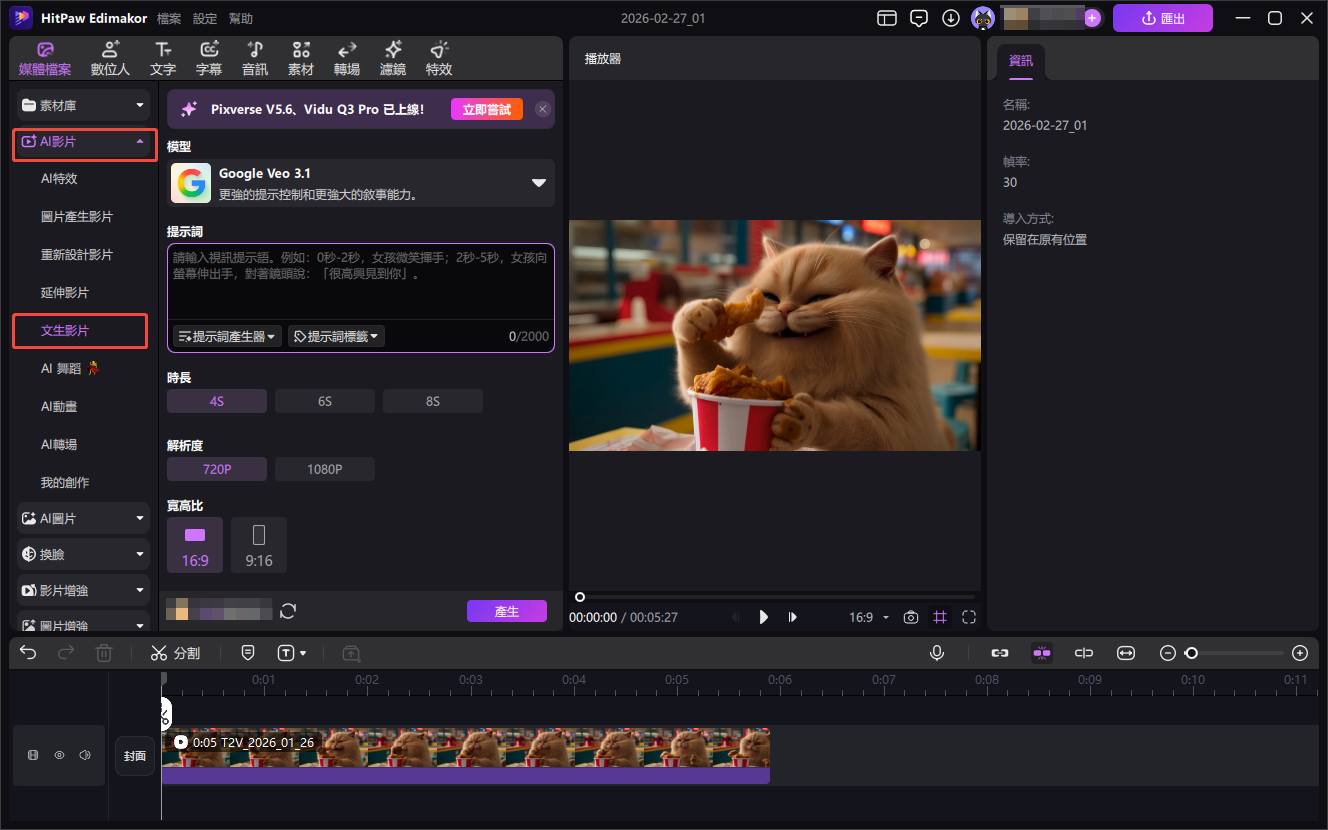Switch to the 字幕 subtitles tab
The image size is (1328, 830).
point(209,58)
